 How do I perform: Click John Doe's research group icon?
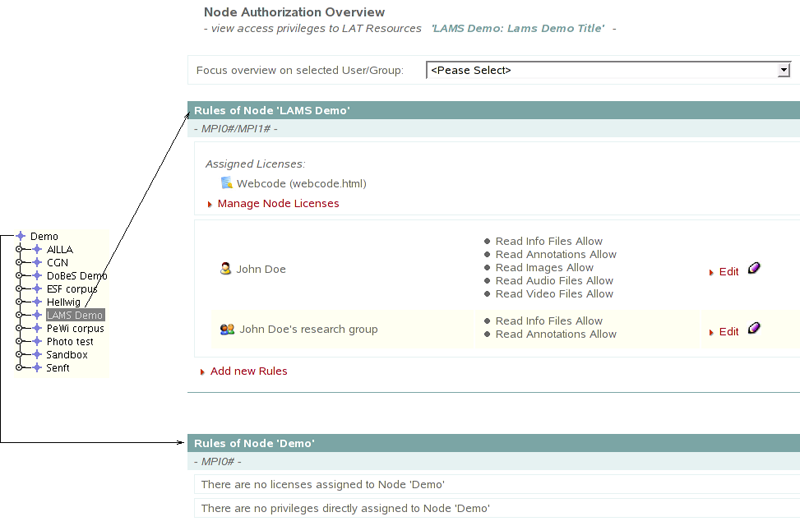click(x=227, y=329)
